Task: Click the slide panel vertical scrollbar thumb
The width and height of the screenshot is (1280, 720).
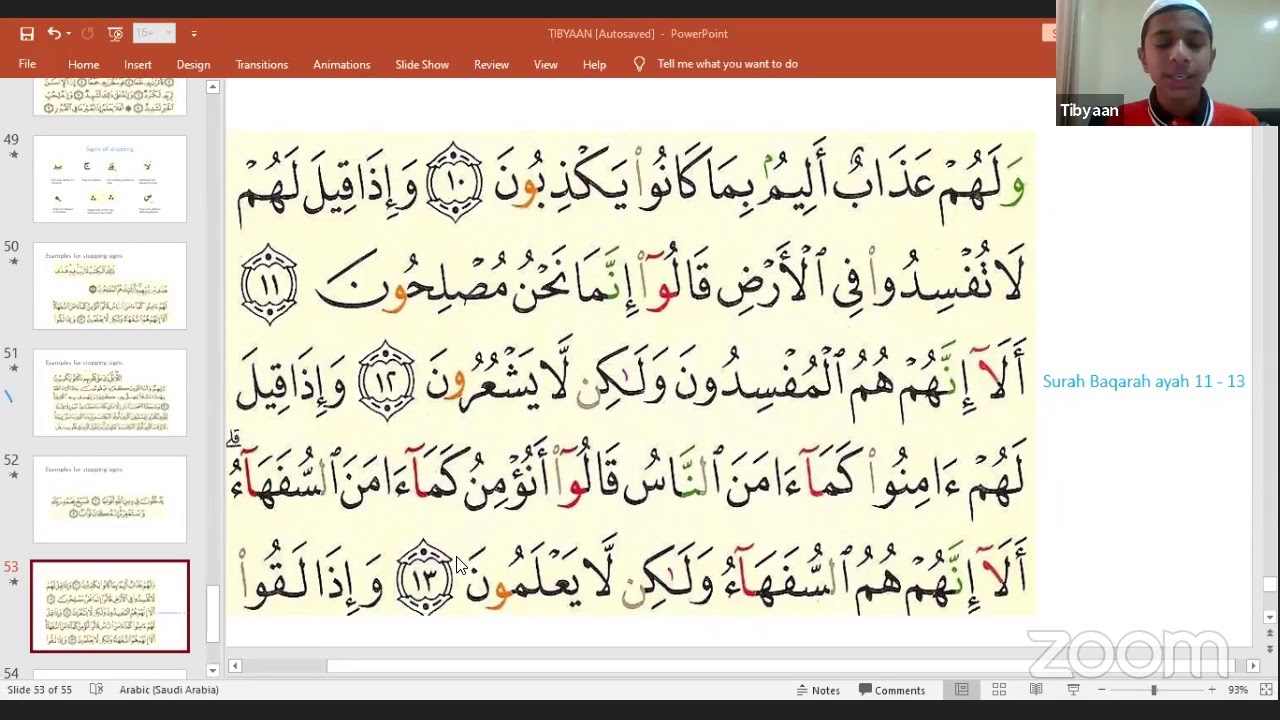Action: [212, 613]
